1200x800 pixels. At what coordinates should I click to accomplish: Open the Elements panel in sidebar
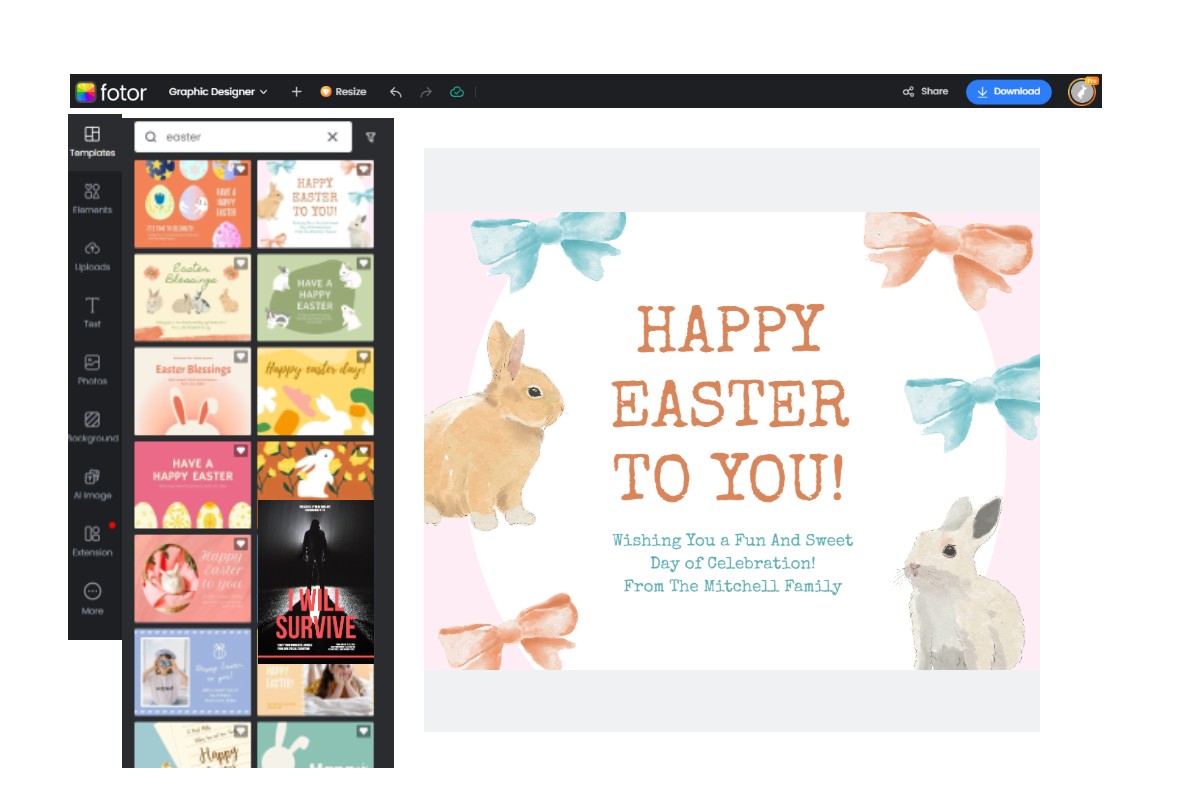click(x=92, y=198)
